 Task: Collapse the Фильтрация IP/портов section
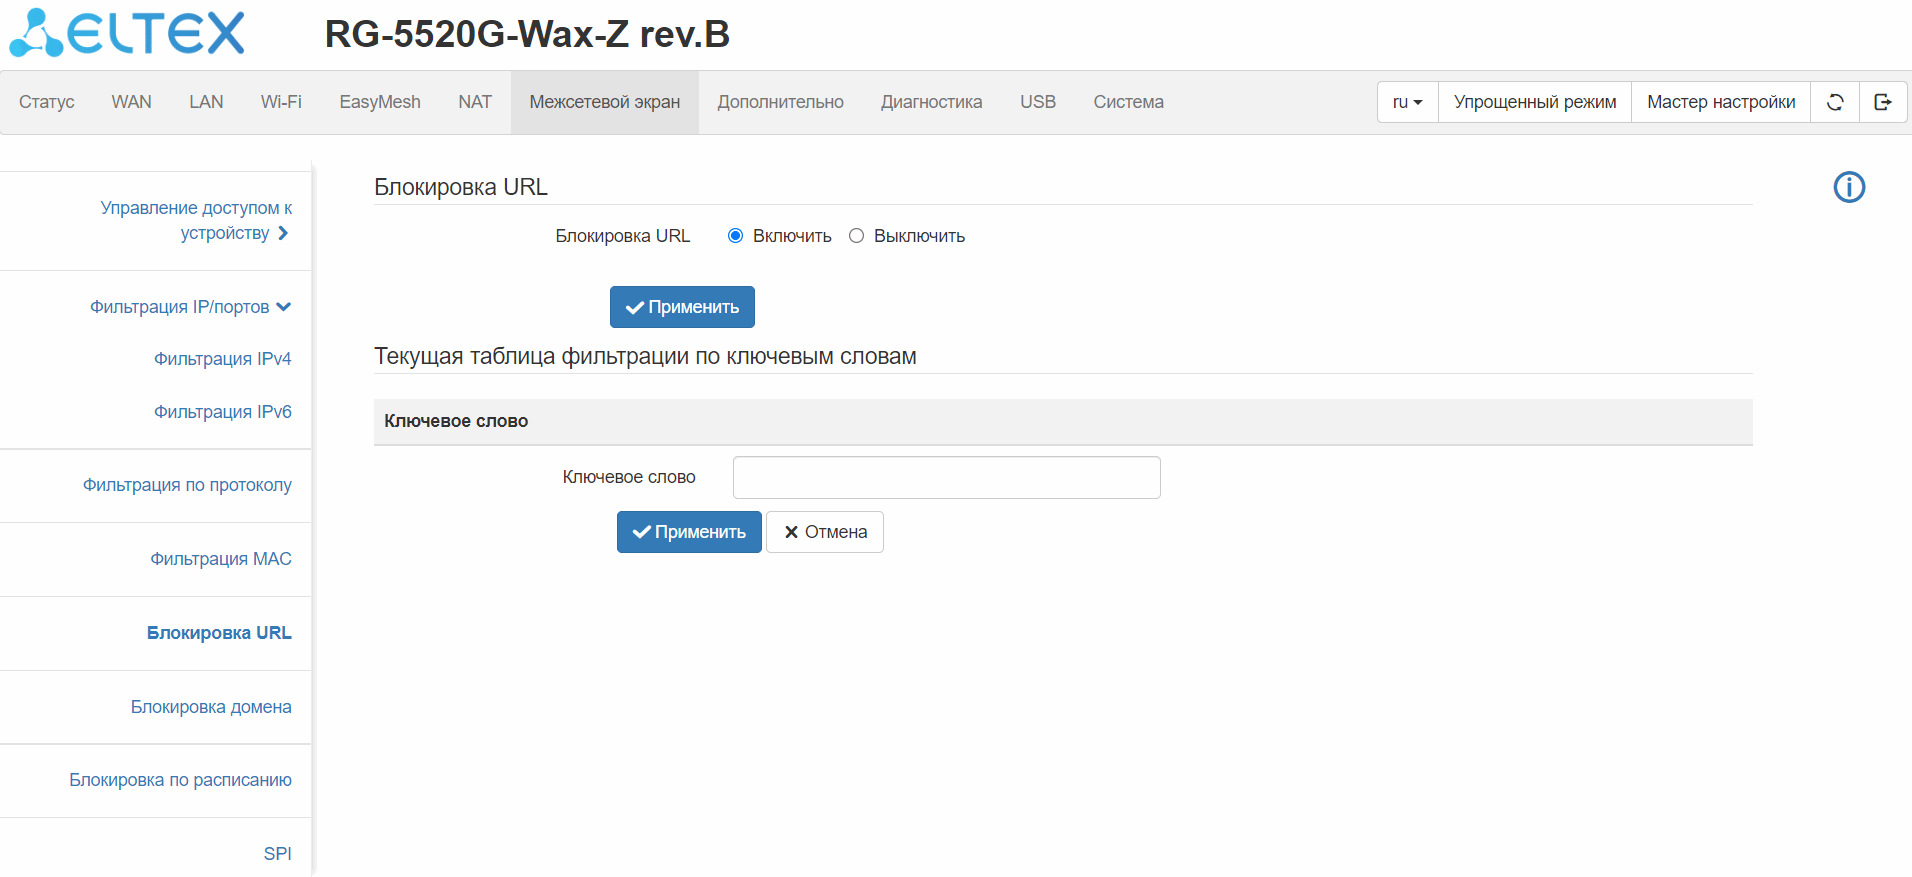(190, 307)
